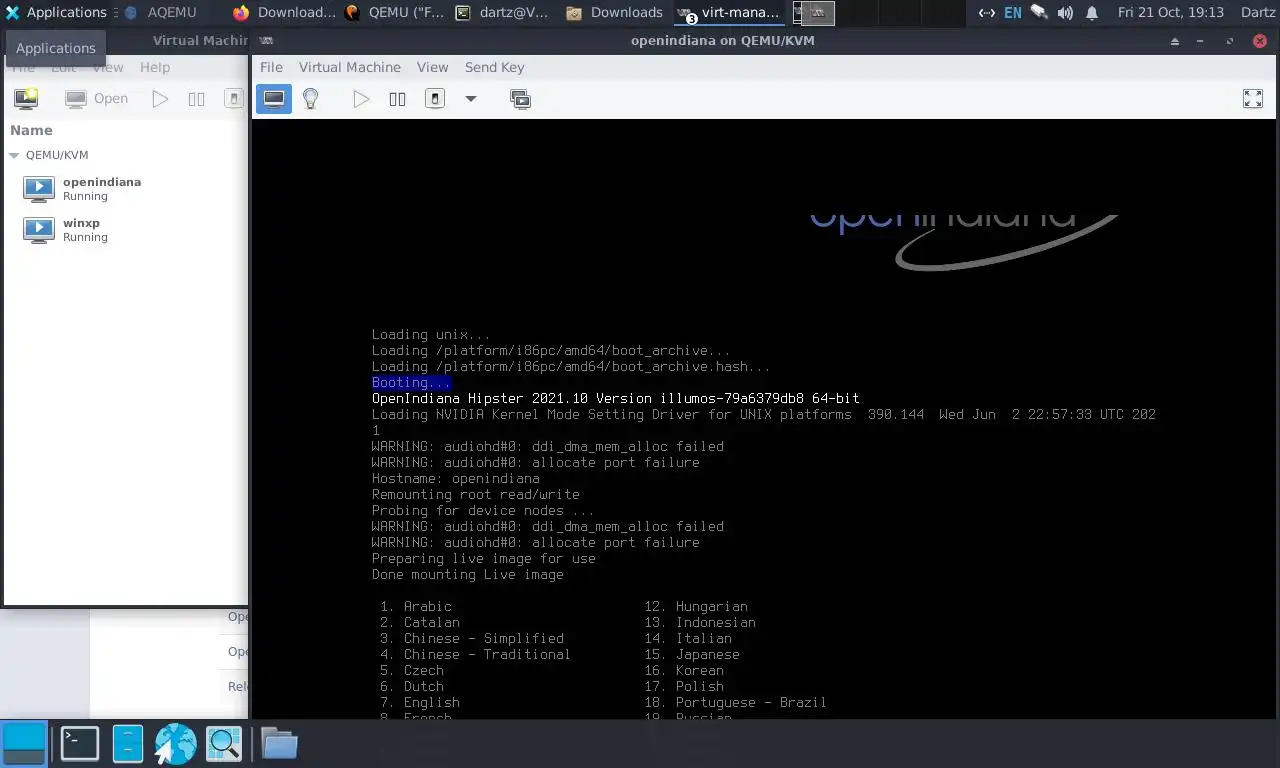Viewport: 1280px width, 768px height.
Task: Click the 'Loading unix...' console line
Action: click(x=431, y=334)
